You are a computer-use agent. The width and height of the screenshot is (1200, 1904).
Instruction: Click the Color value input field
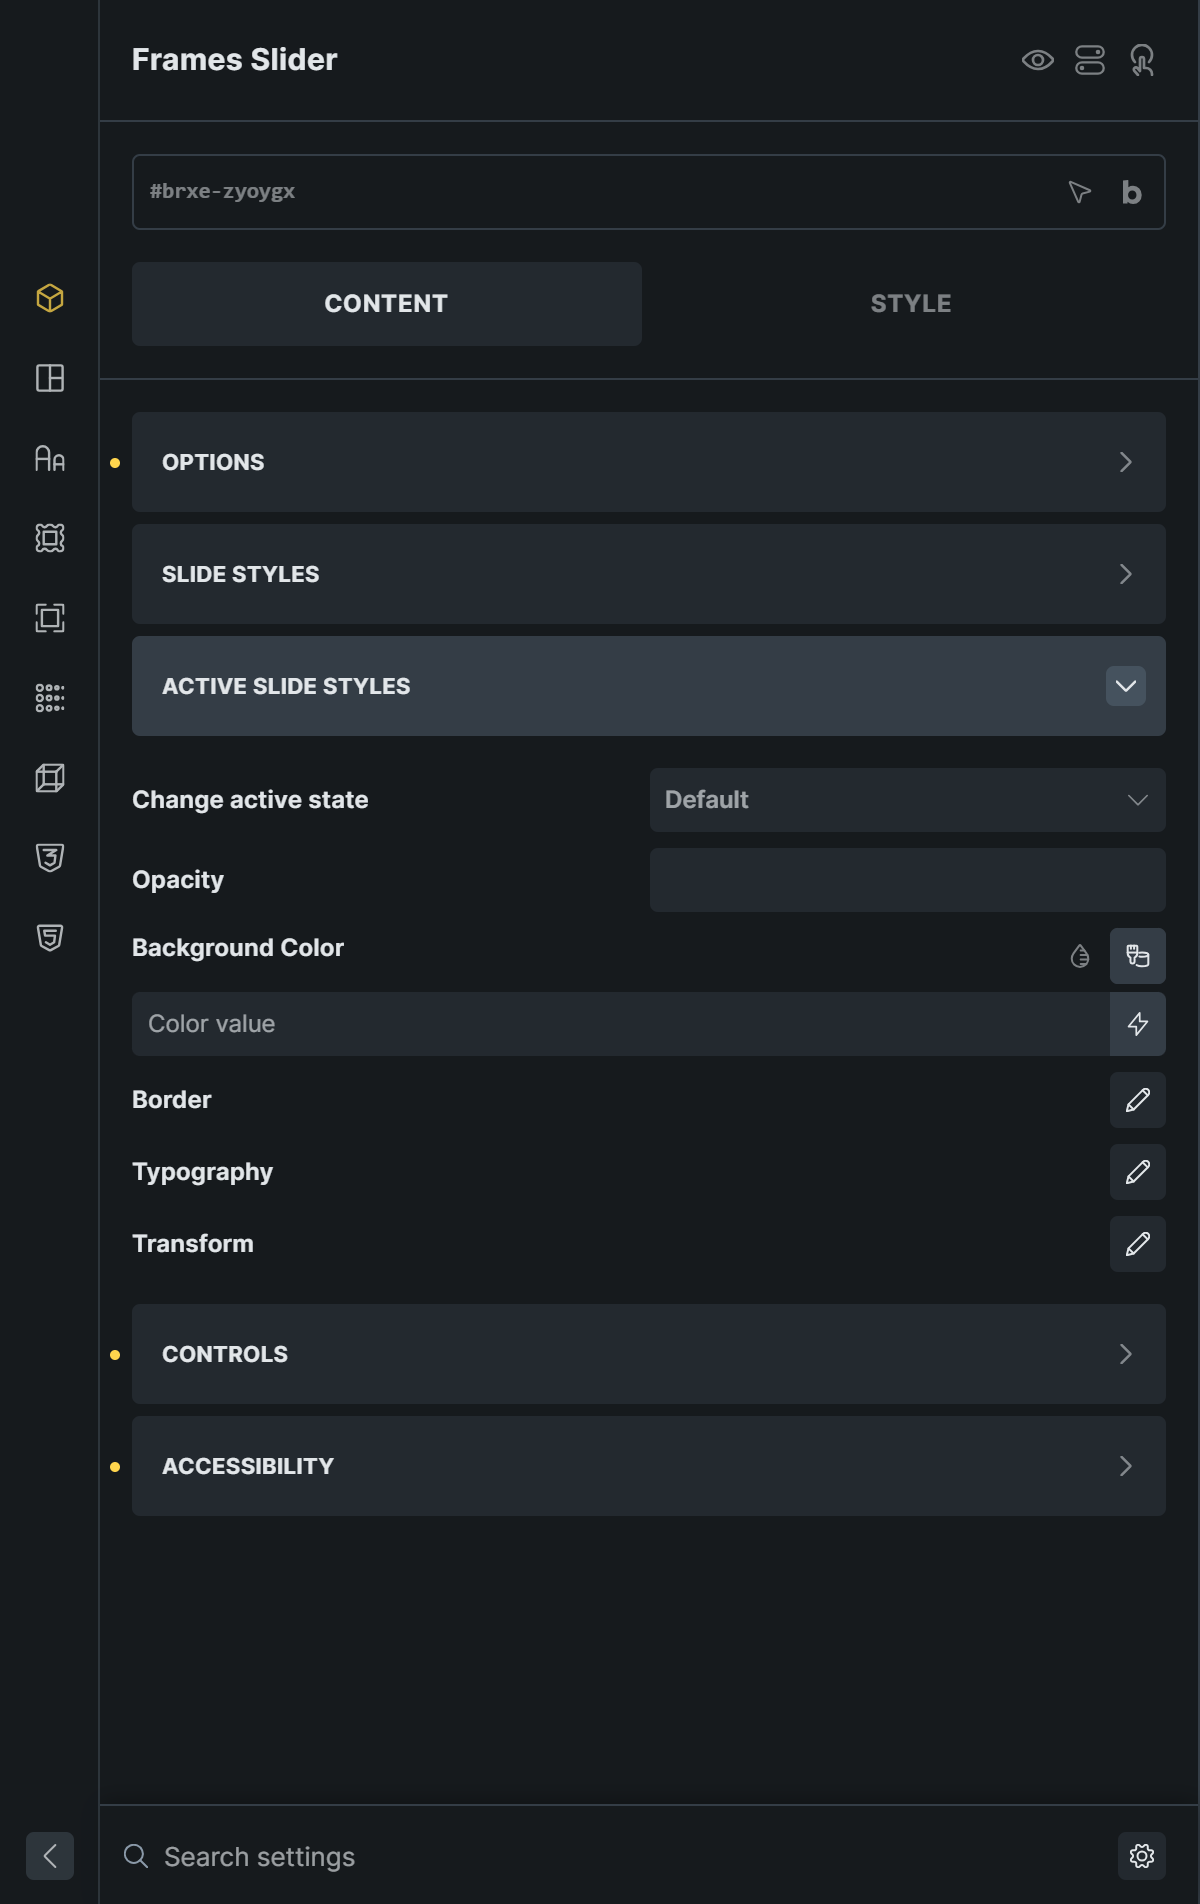pyautogui.click(x=620, y=1024)
